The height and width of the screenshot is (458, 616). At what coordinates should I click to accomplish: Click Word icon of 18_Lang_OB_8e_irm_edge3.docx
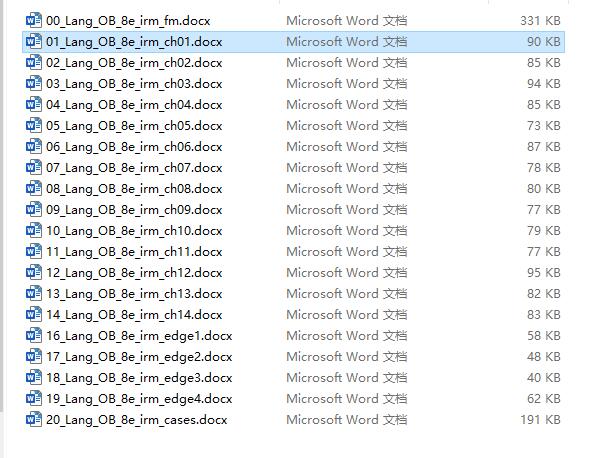(x=34, y=377)
